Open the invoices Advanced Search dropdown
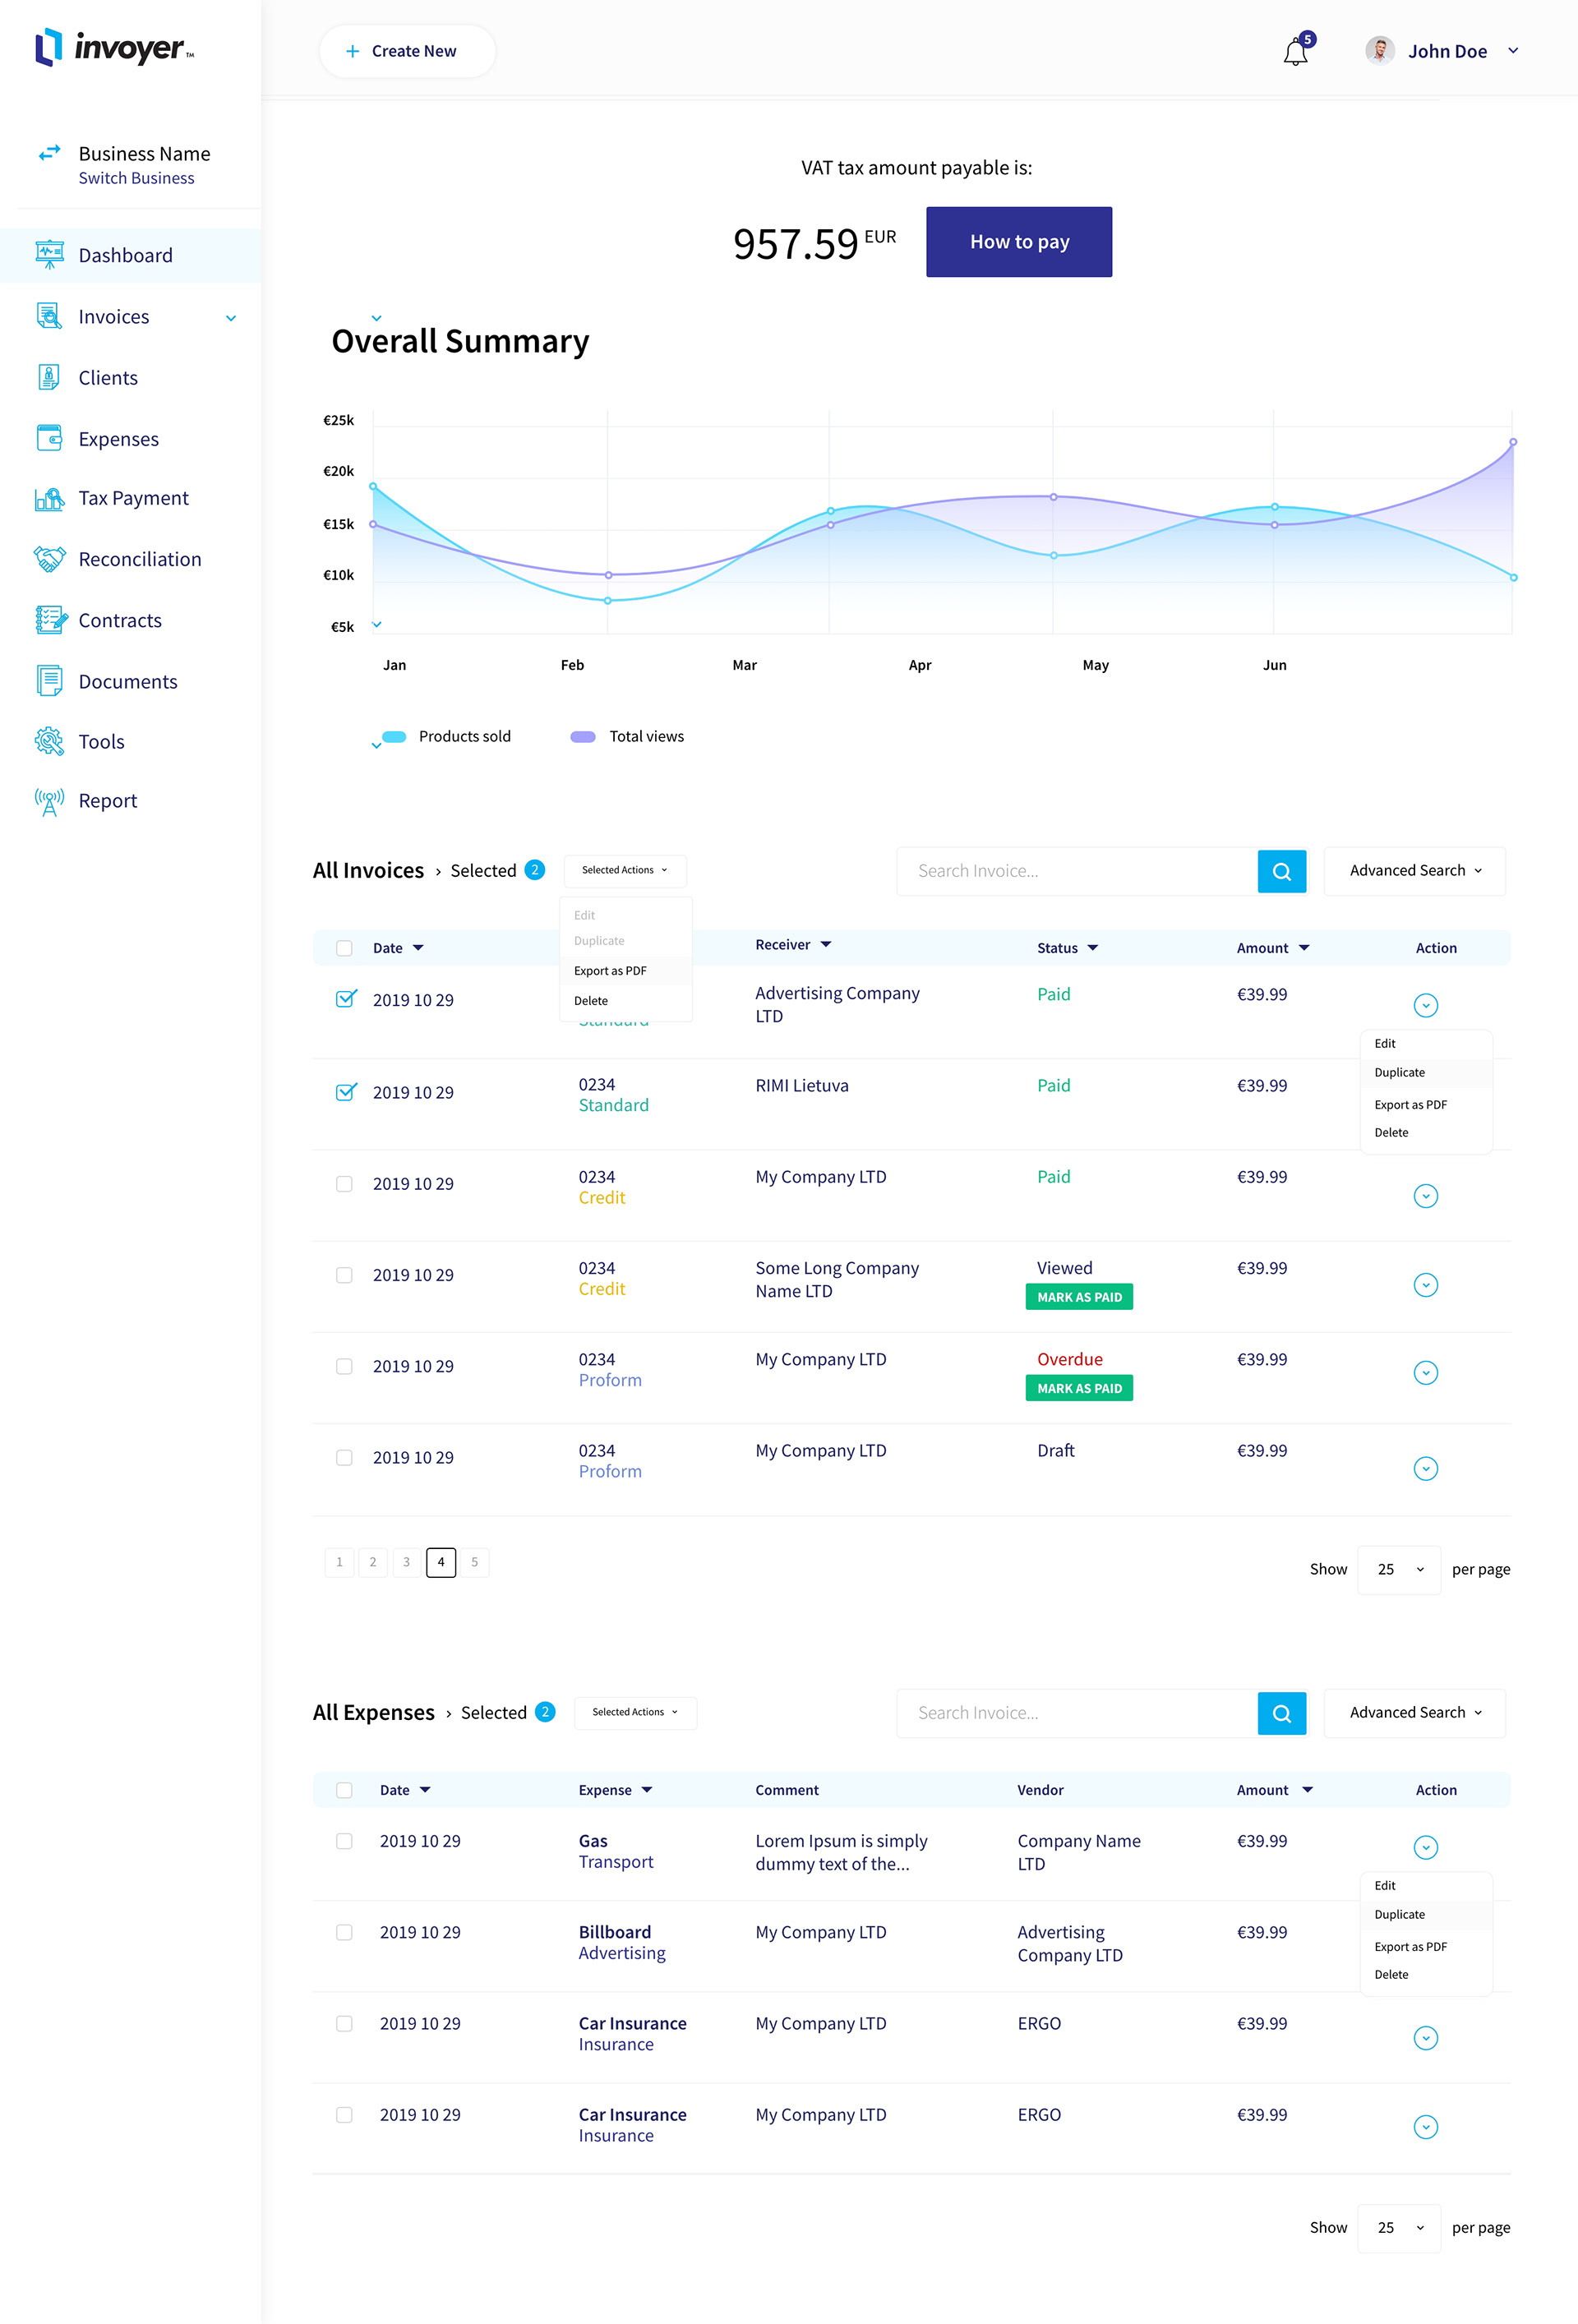This screenshot has width=1578, height=2324. pyautogui.click(x=1414, y=871)
